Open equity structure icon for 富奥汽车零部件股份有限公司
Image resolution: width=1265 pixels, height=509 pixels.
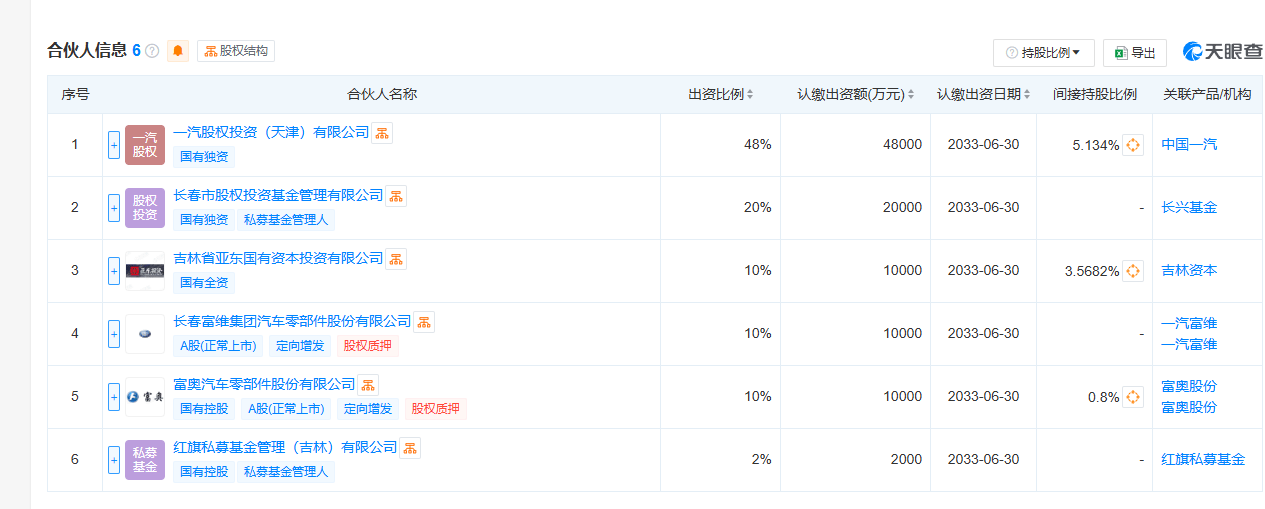(x=368, y=385)
